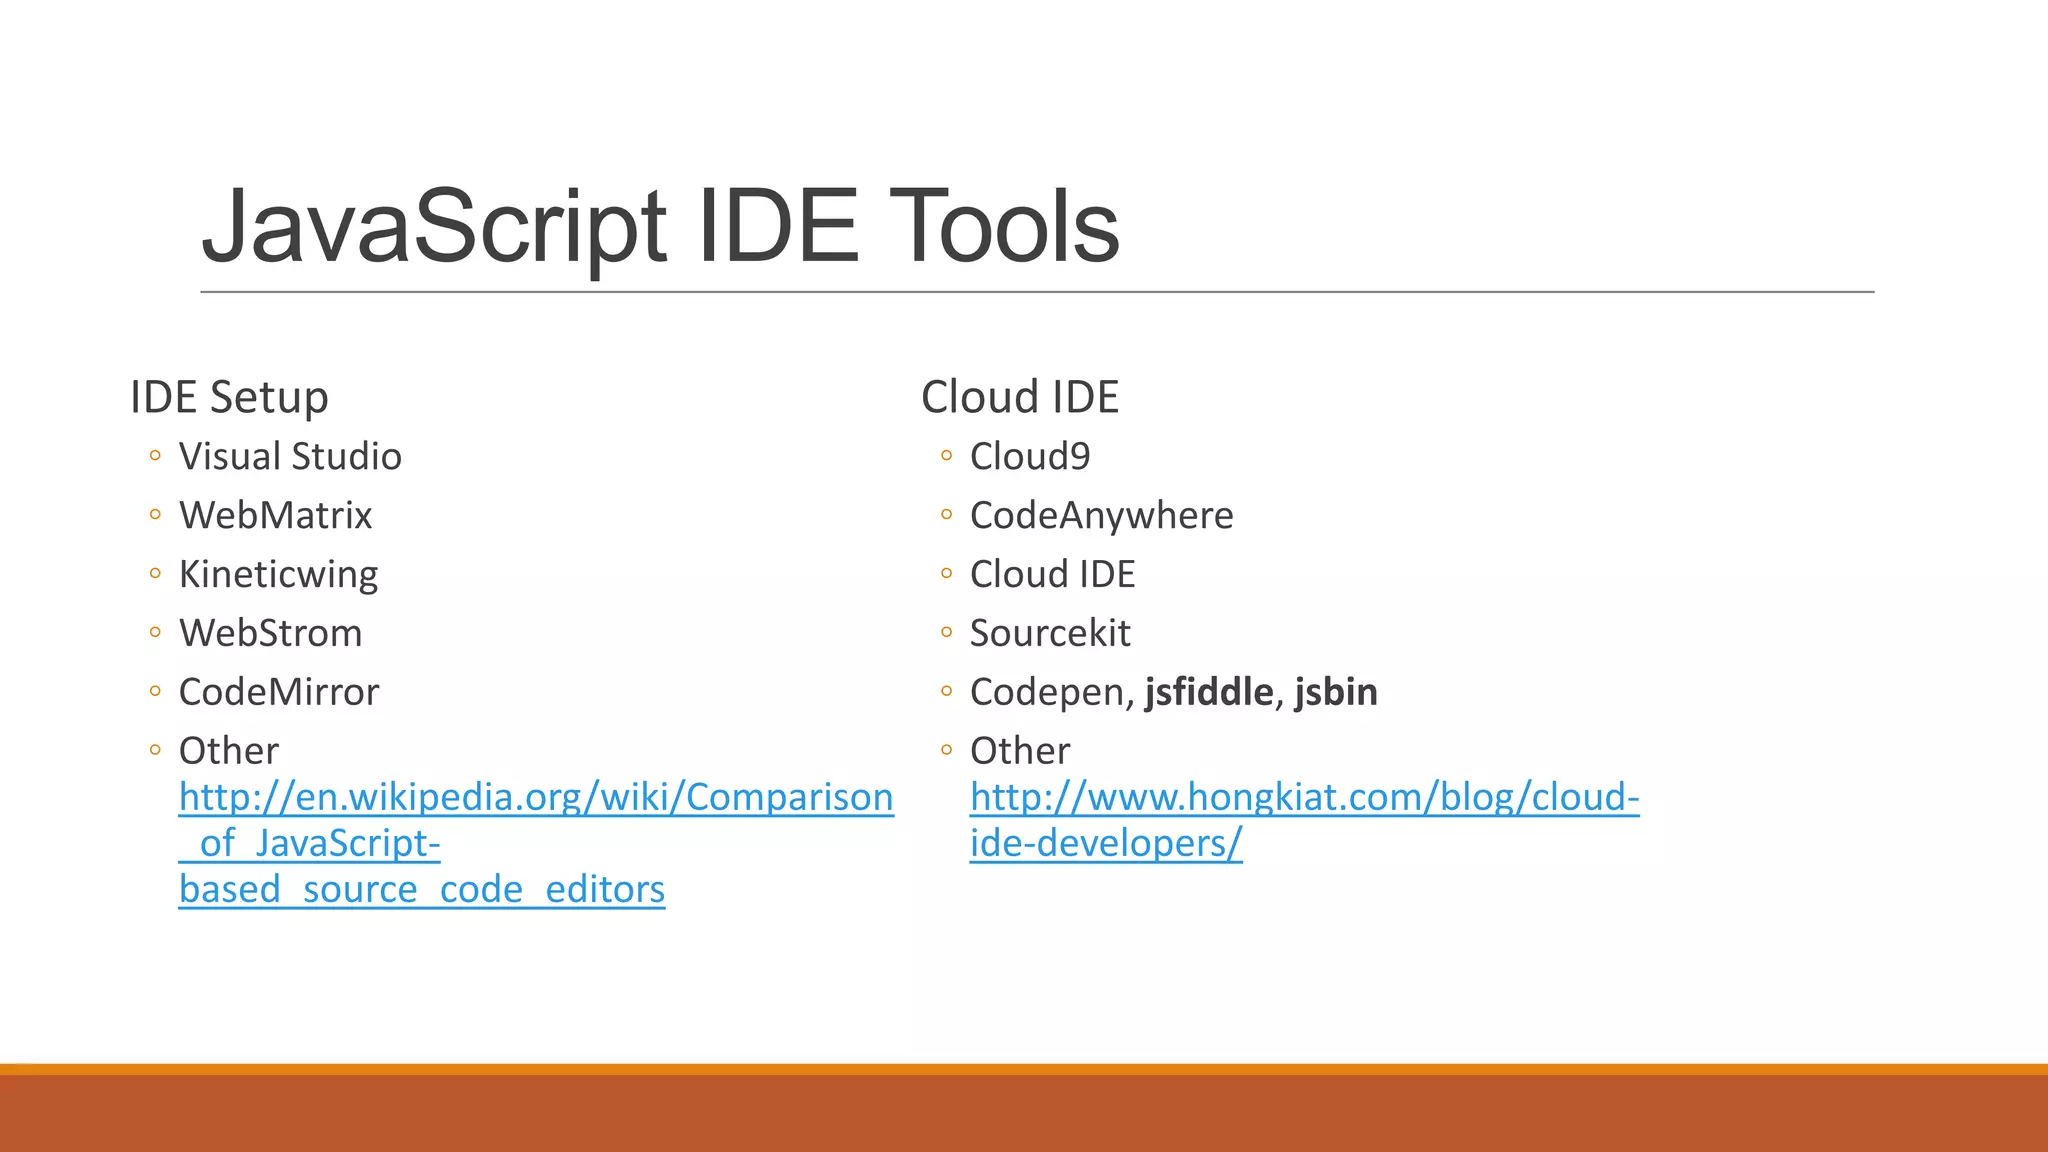Click the 'Visual Studio' list item
2048x1152 pixels.
tap(290, 456)
